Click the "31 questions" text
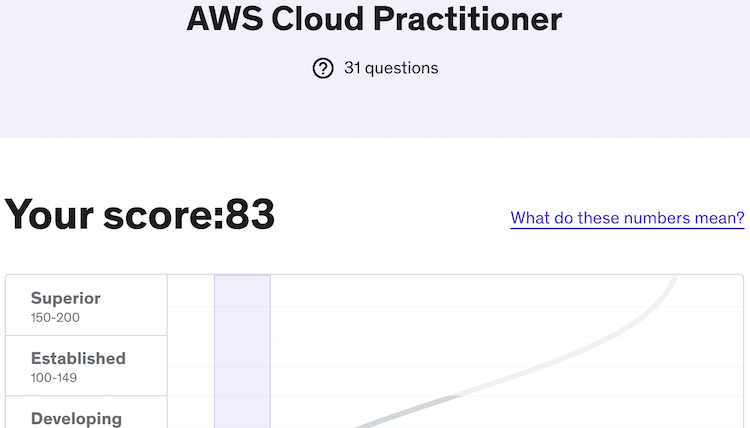This screenshot has height=428, width=750. [391, 68]
